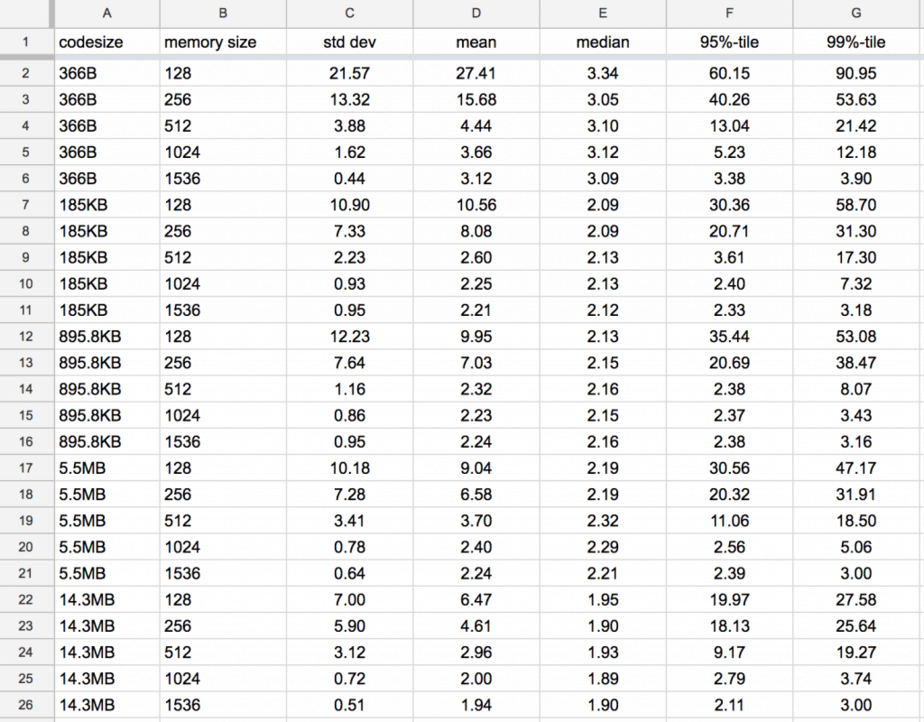Click the 'memory size' header cell
Image resolution: width=924 pixels, height=722 pixels.
[x=222, y=42]
